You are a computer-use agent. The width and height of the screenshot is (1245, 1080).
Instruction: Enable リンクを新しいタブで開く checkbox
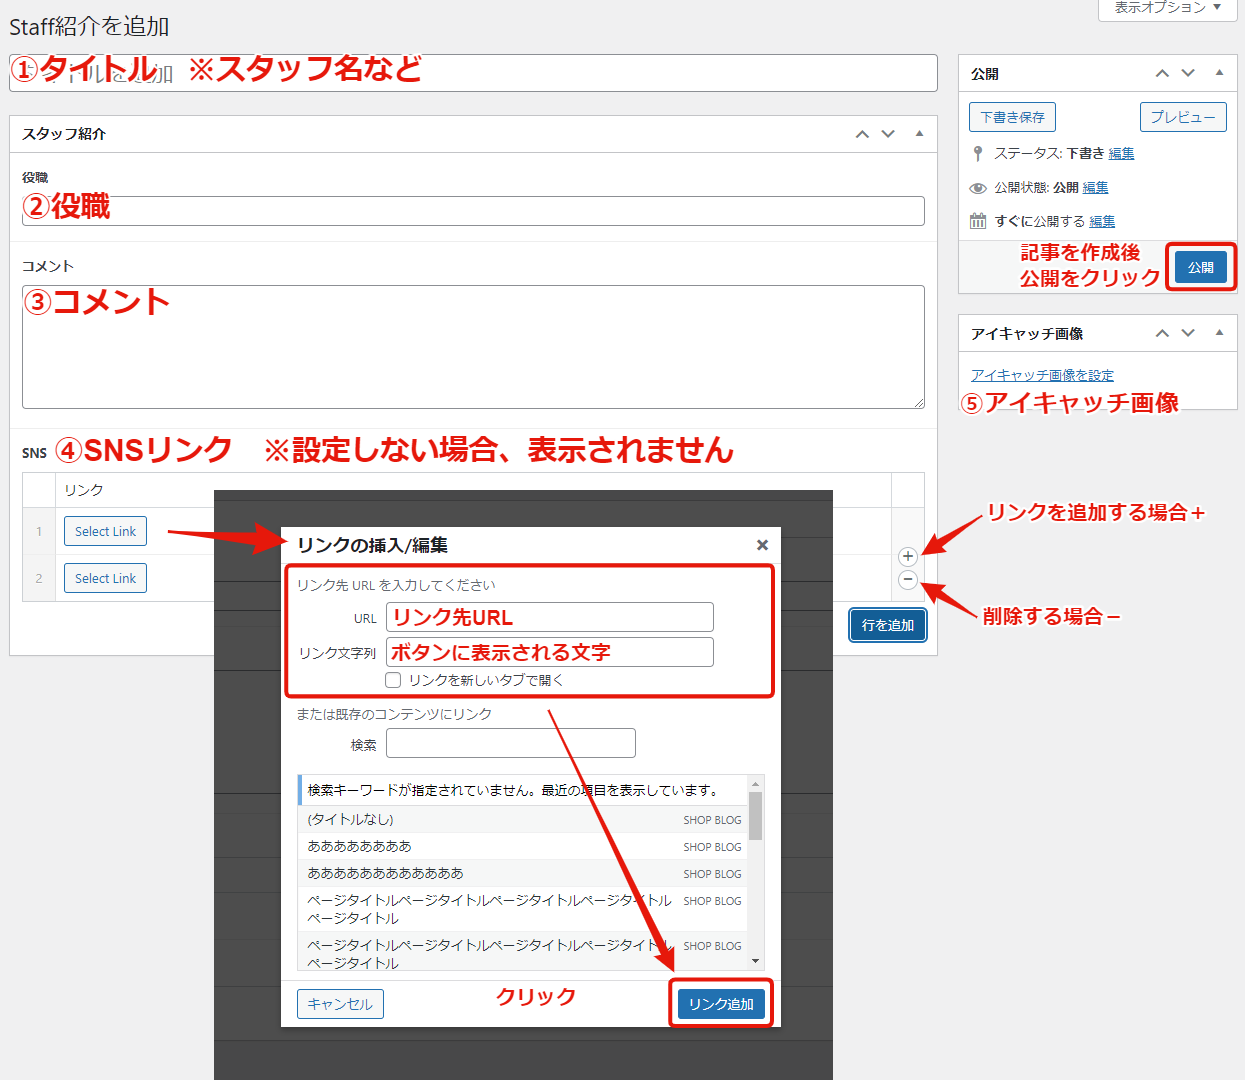point(393,680)
